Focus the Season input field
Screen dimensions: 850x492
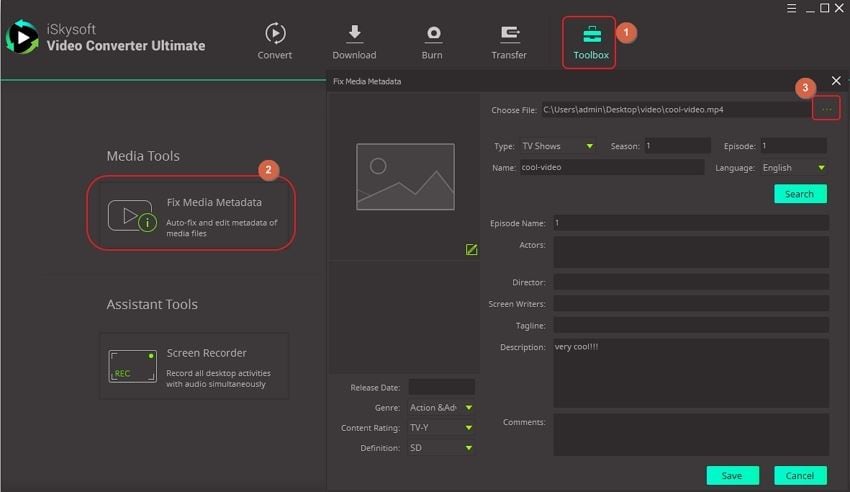677,146
